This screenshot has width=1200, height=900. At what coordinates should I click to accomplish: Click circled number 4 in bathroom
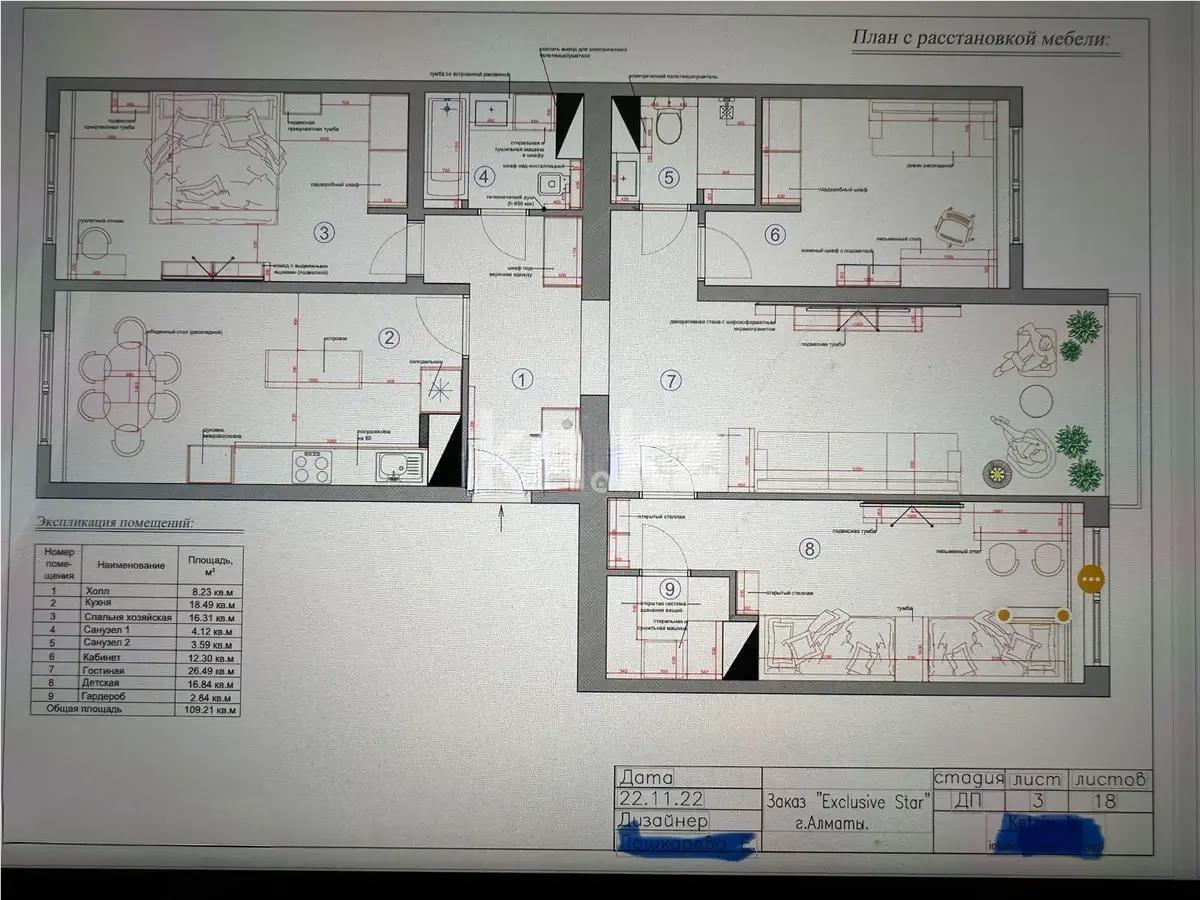(x=484, y=178)
